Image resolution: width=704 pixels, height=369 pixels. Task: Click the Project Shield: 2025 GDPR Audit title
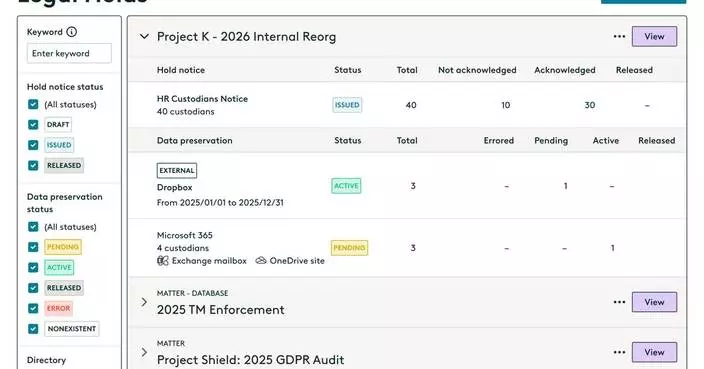click(251, 360)
